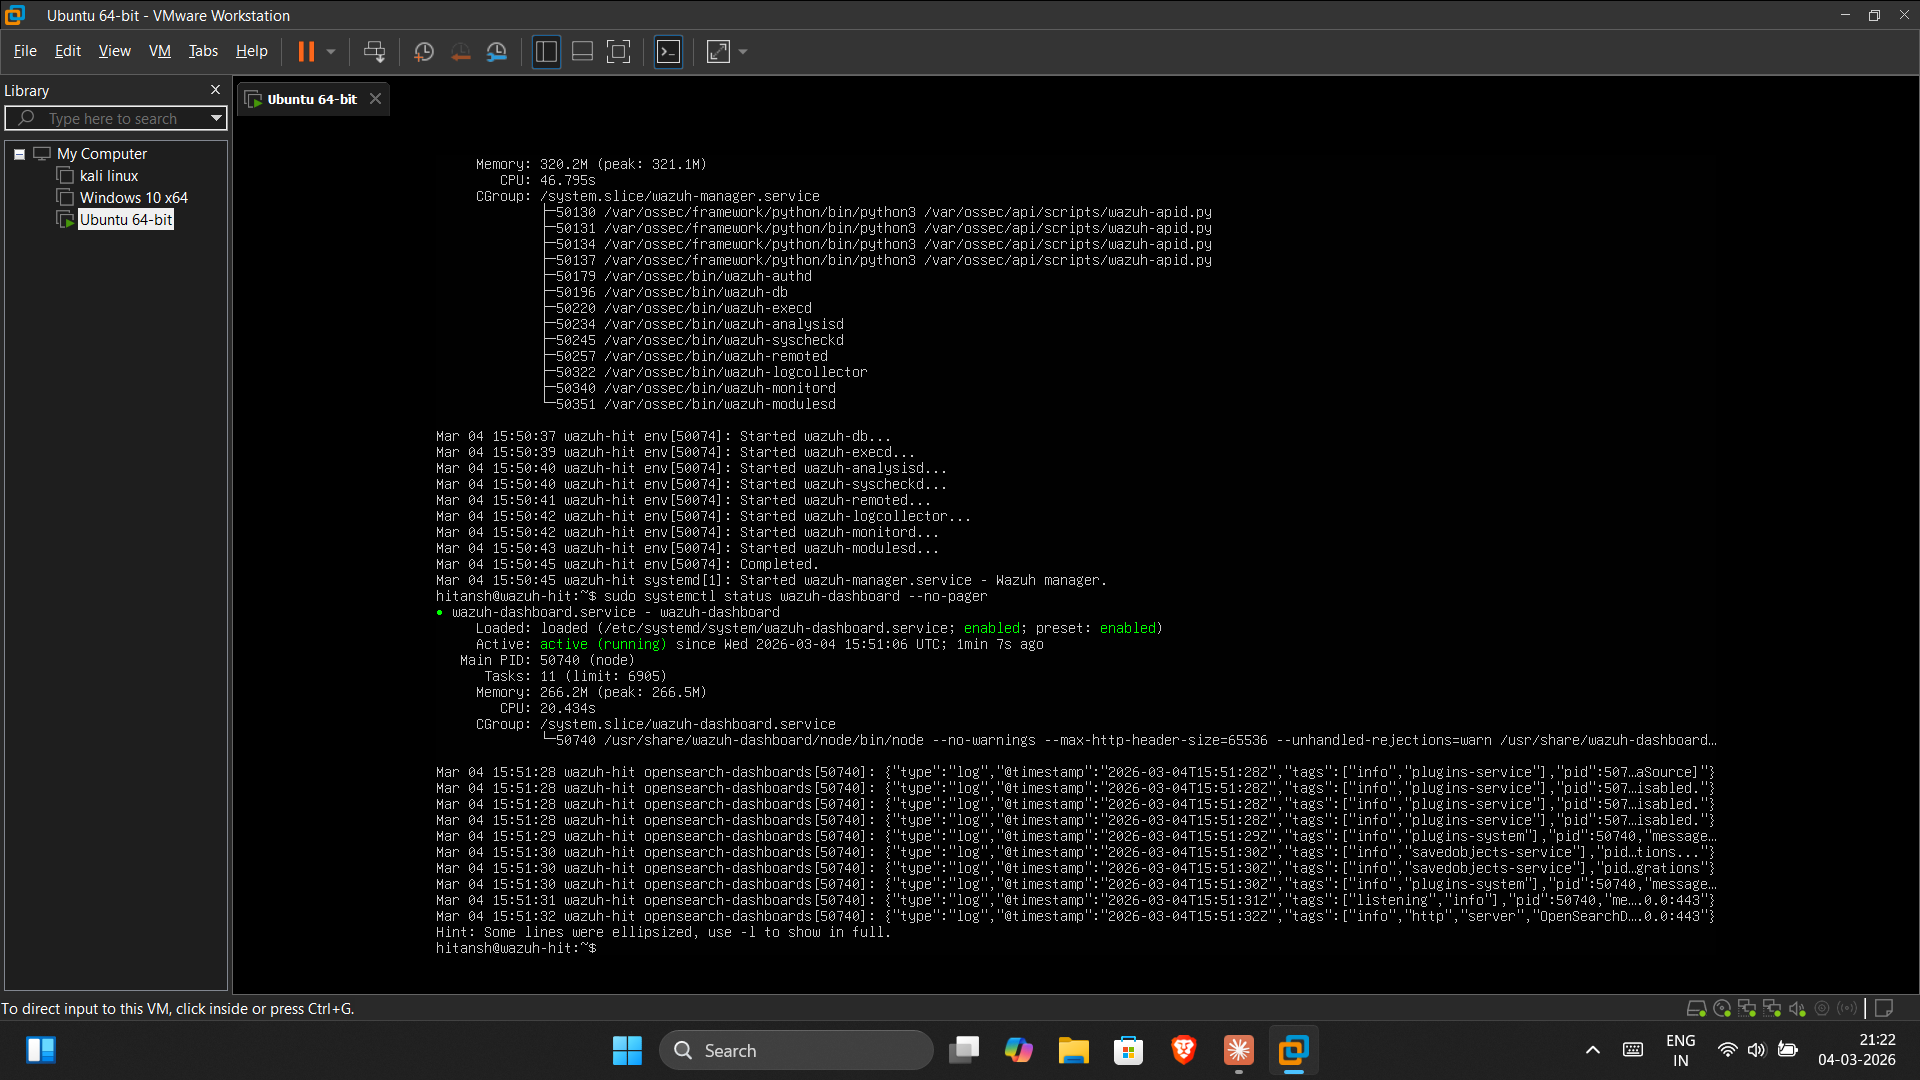The height and width of the screenshot is (1080, 1920).
Task: Launch Copilot from the taskbar
Action: [1019, 1051]
